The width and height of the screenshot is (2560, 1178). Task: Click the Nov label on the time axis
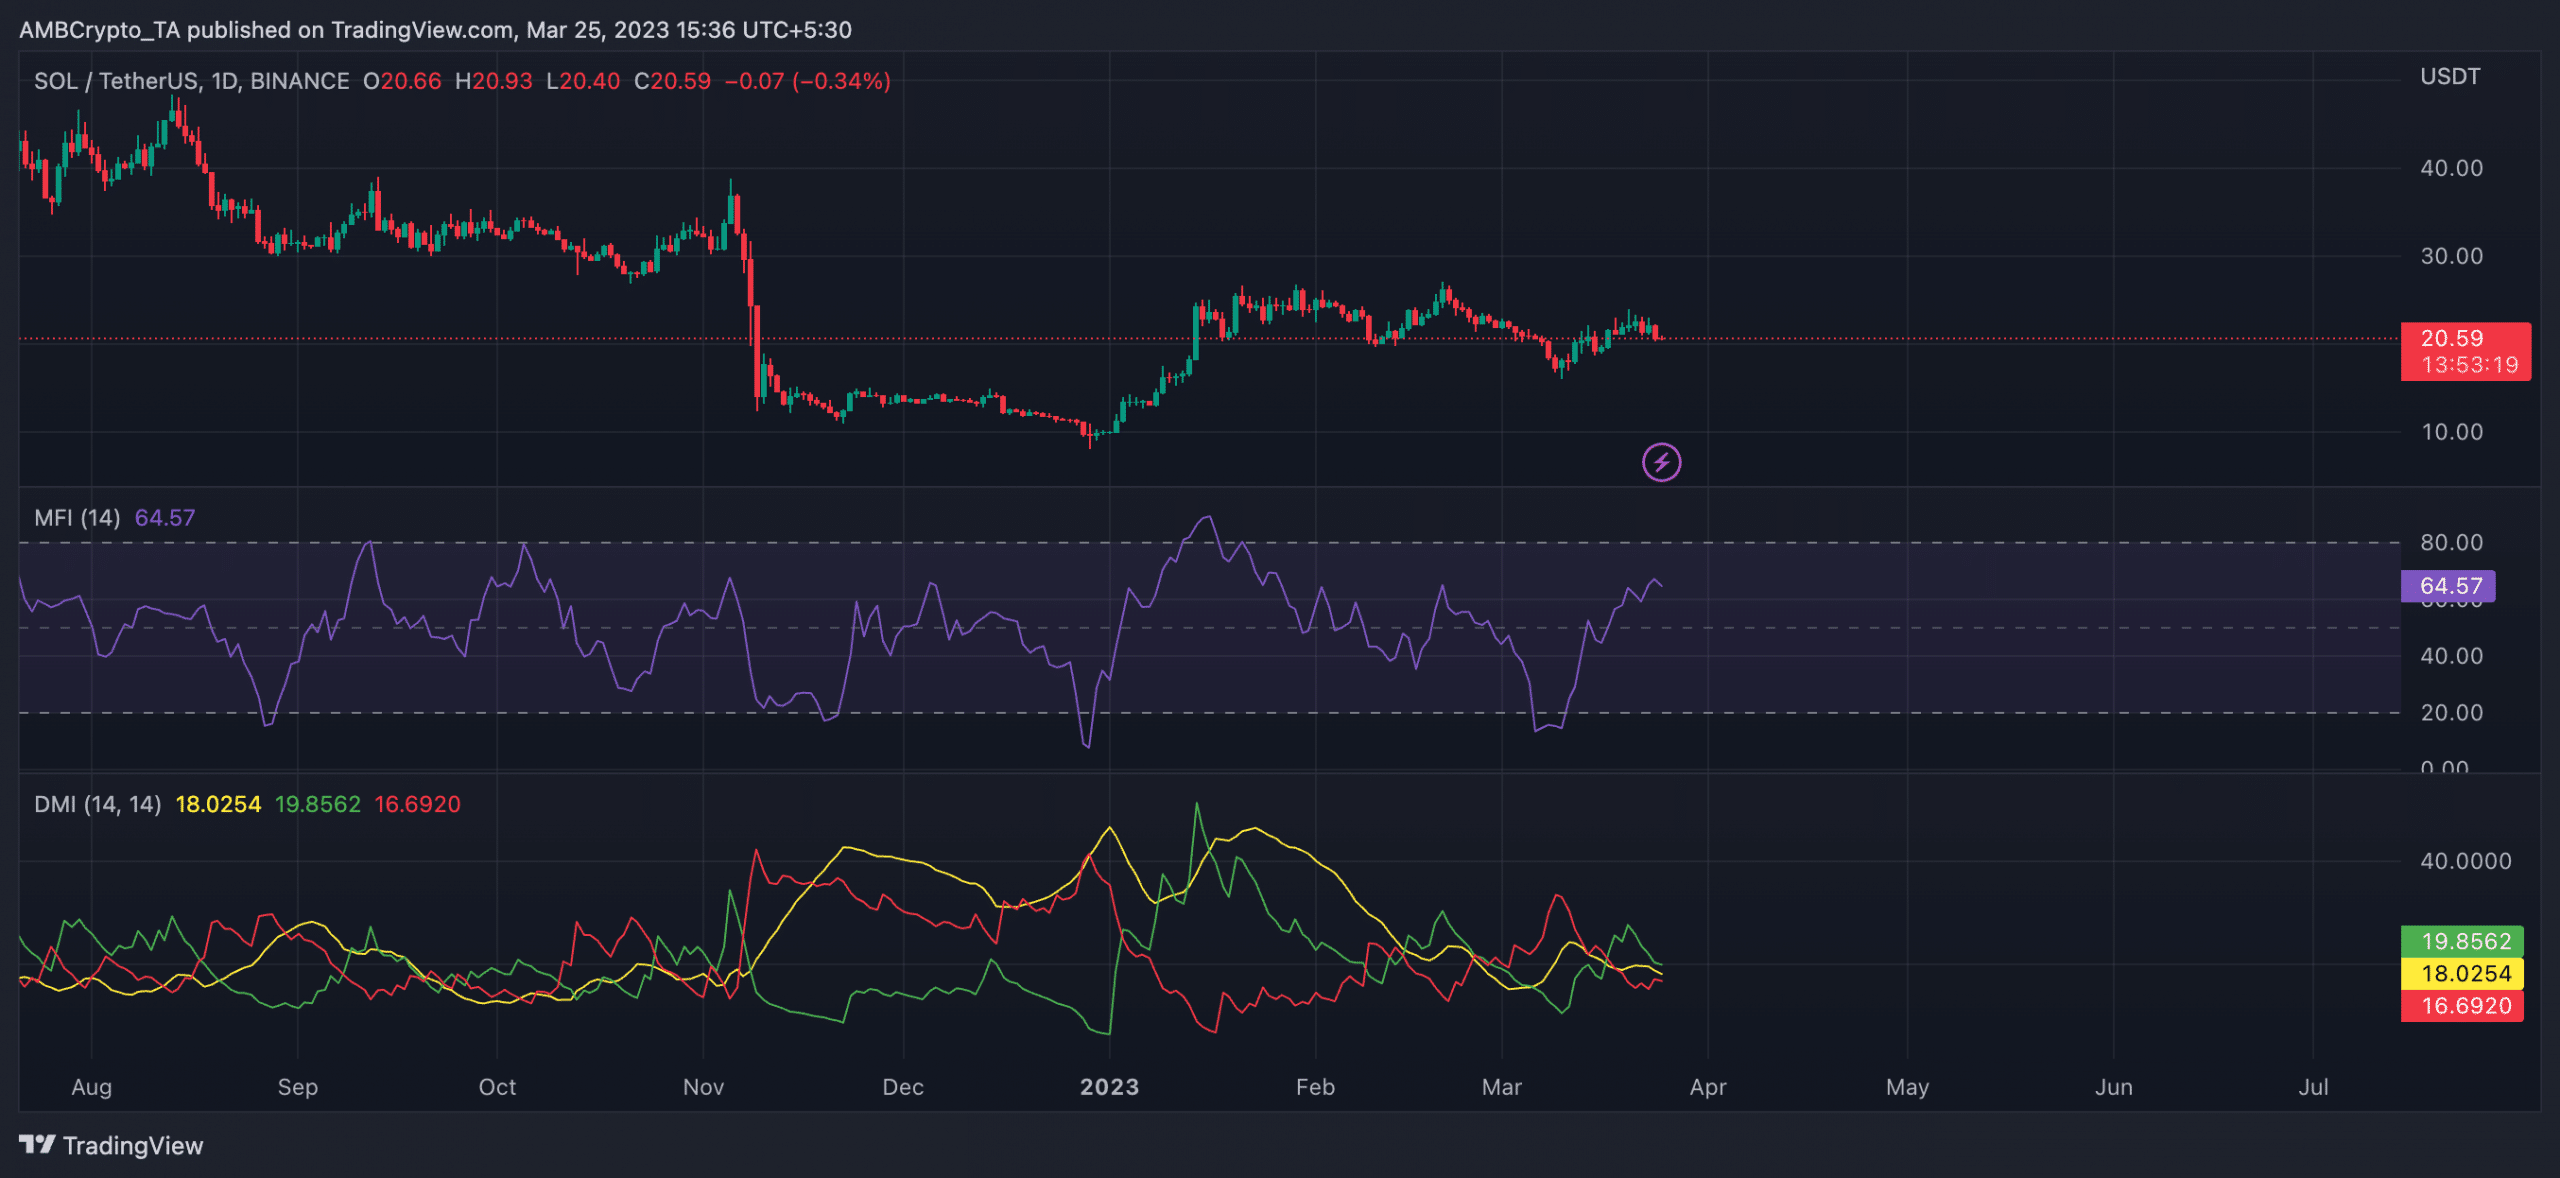pos(703,1087)
